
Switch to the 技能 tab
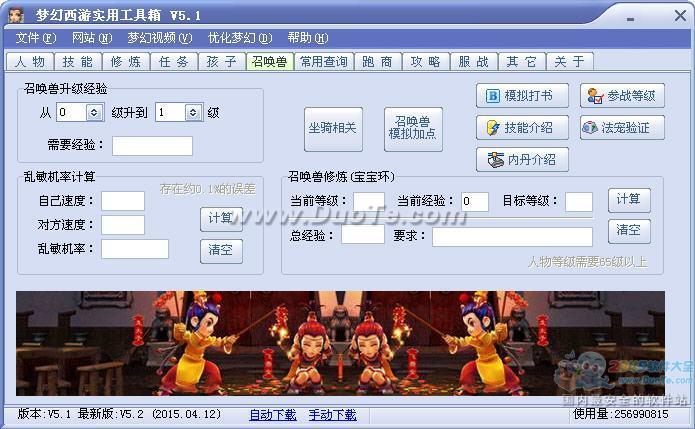pos(78,61)
